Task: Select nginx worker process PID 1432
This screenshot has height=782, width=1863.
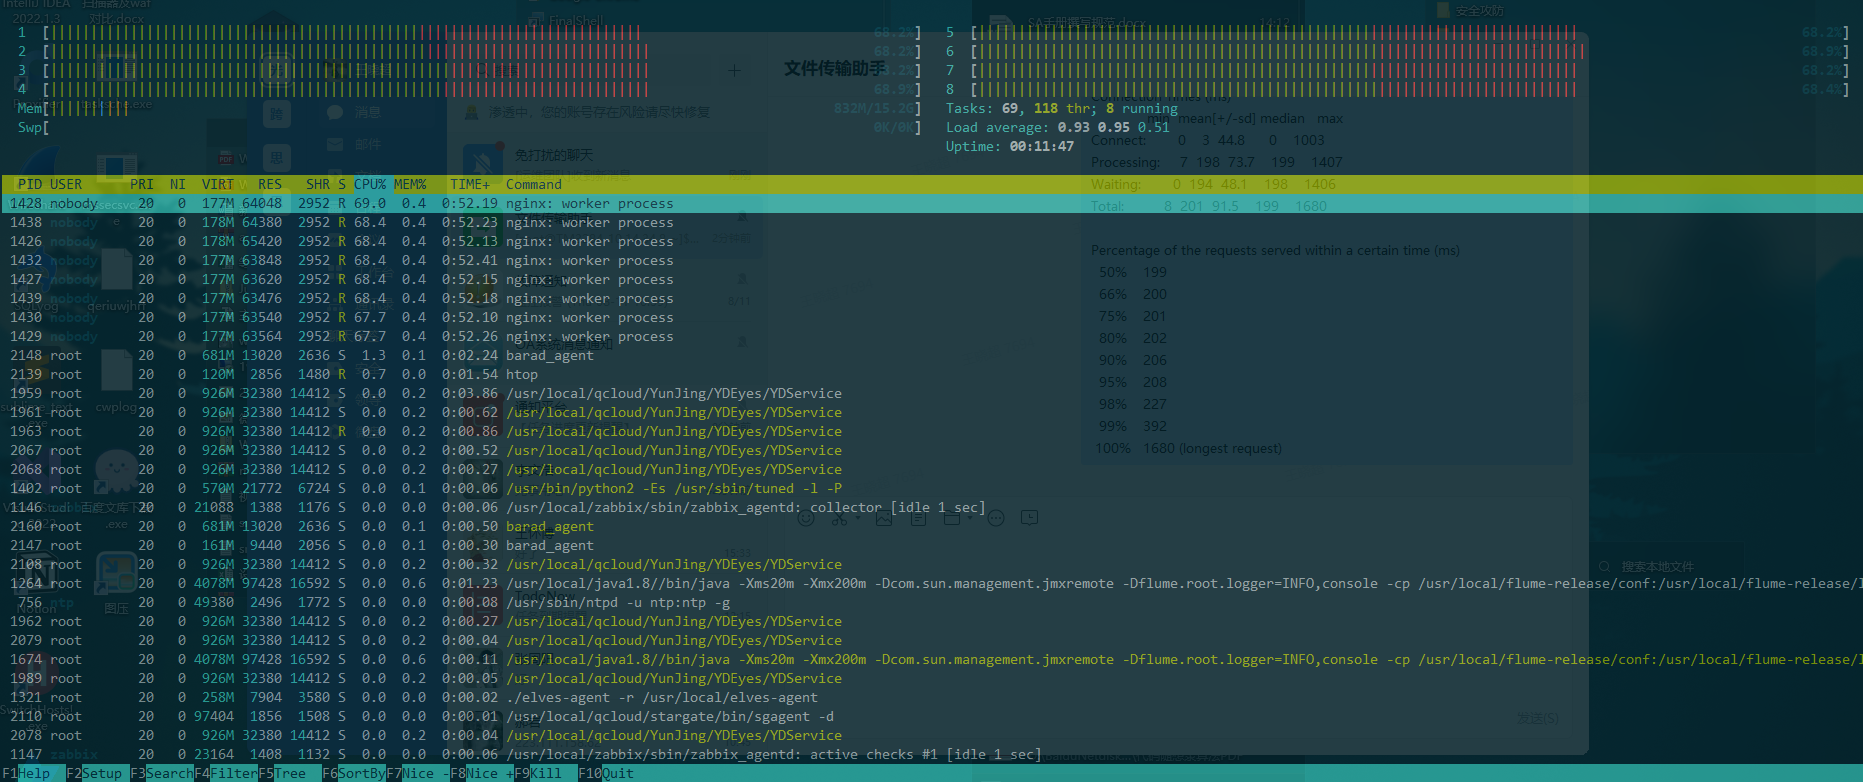Action: tap(931, 260)
